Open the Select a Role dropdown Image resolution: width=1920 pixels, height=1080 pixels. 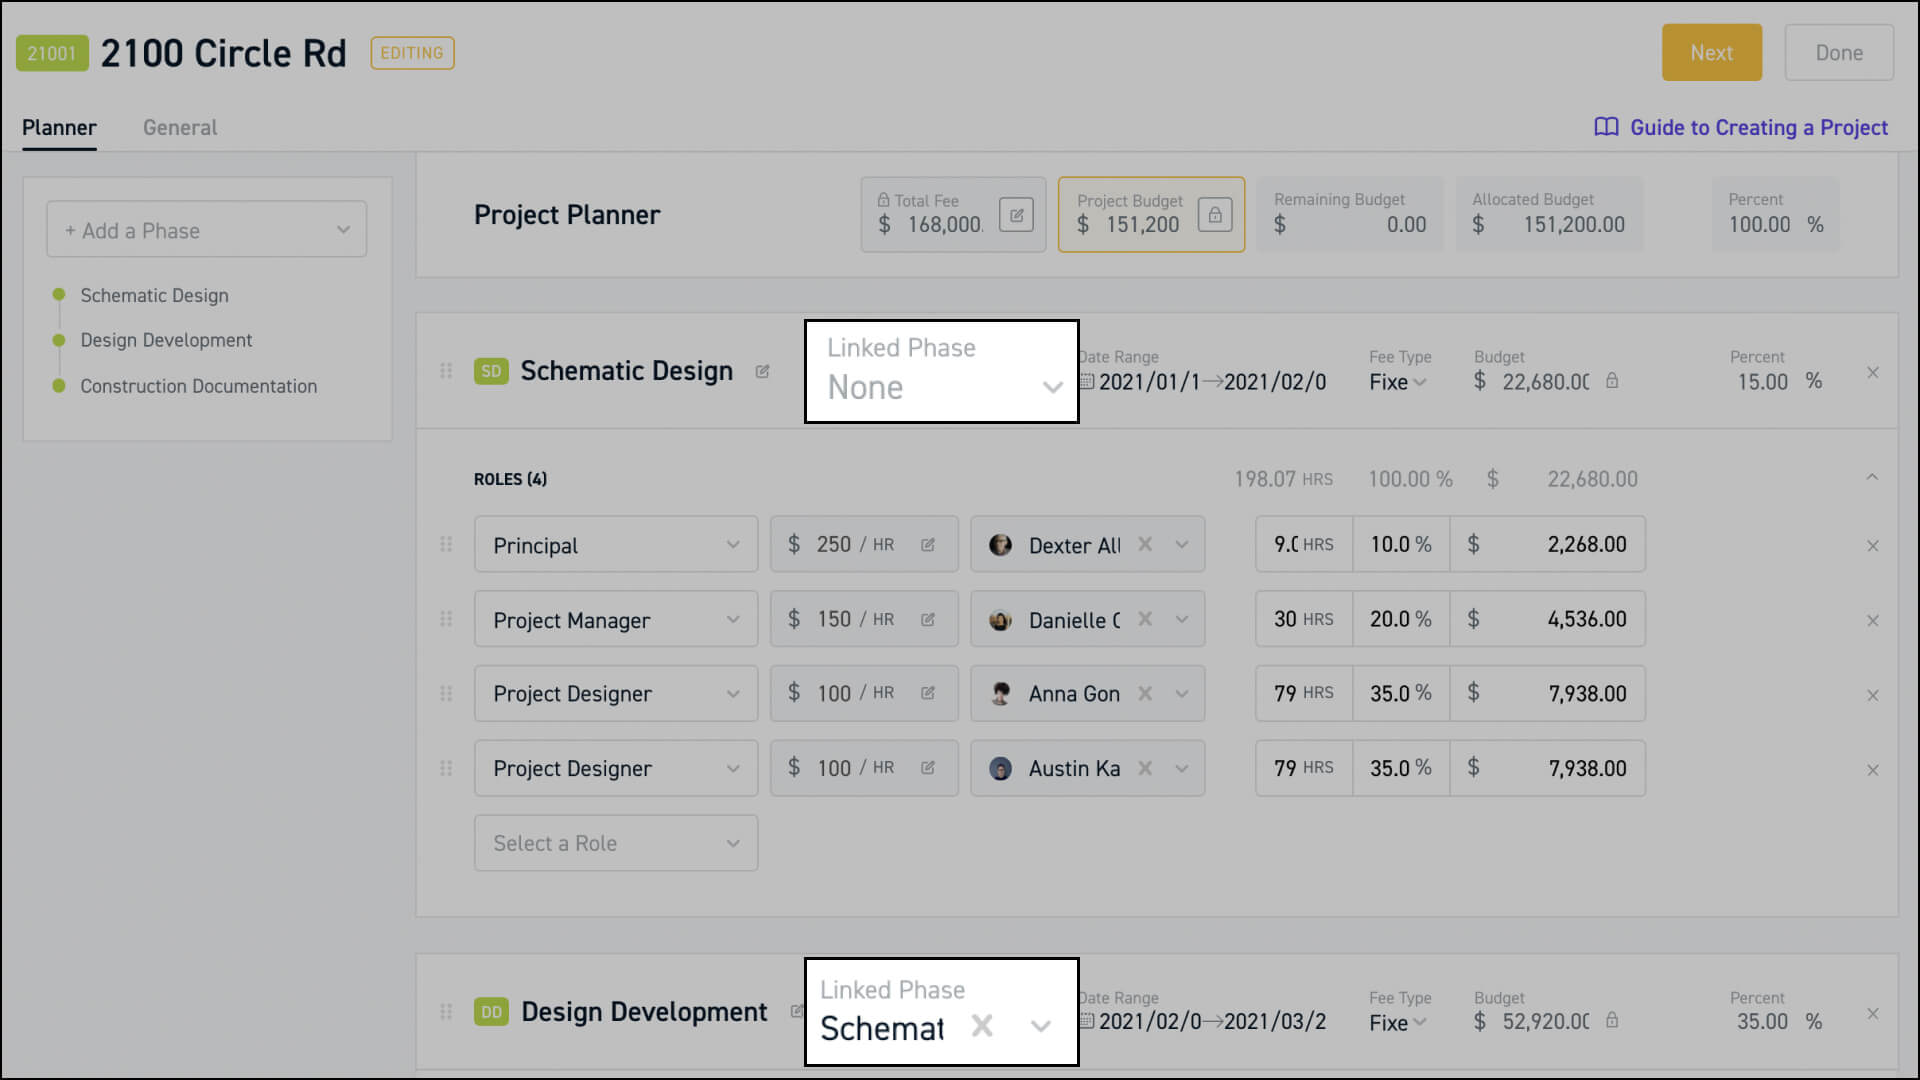[616, 843]
